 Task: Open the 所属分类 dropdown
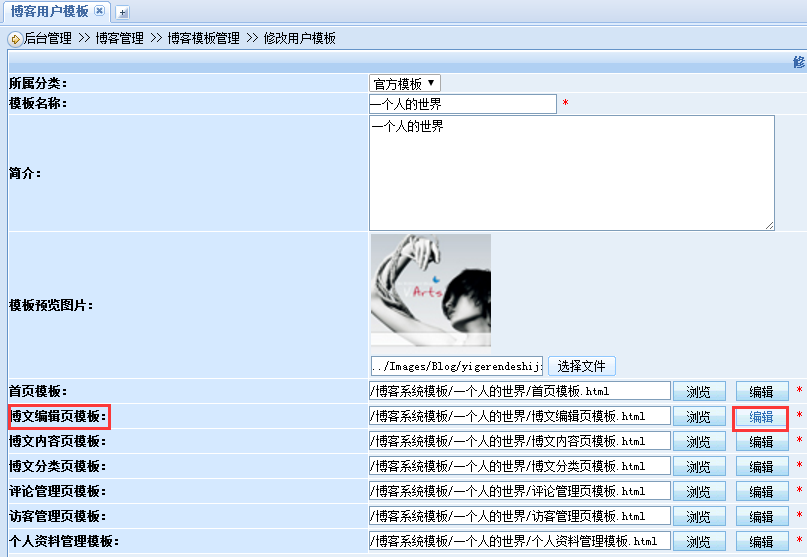click(405, 84)
